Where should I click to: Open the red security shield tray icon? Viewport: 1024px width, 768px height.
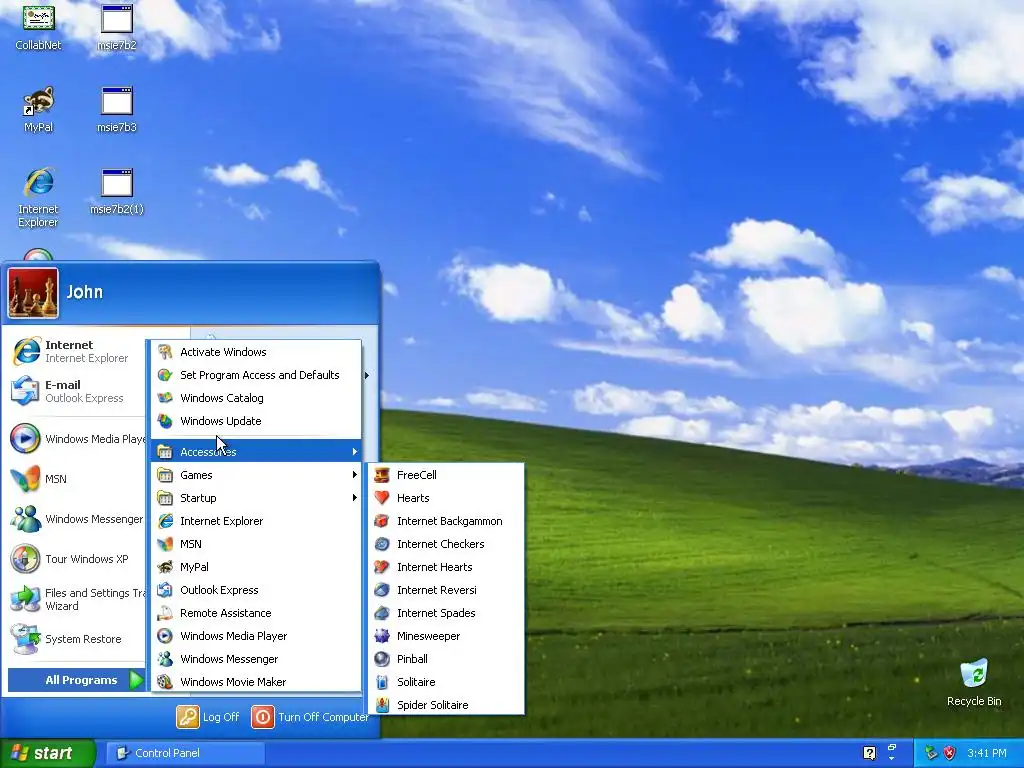click(950, 753)
